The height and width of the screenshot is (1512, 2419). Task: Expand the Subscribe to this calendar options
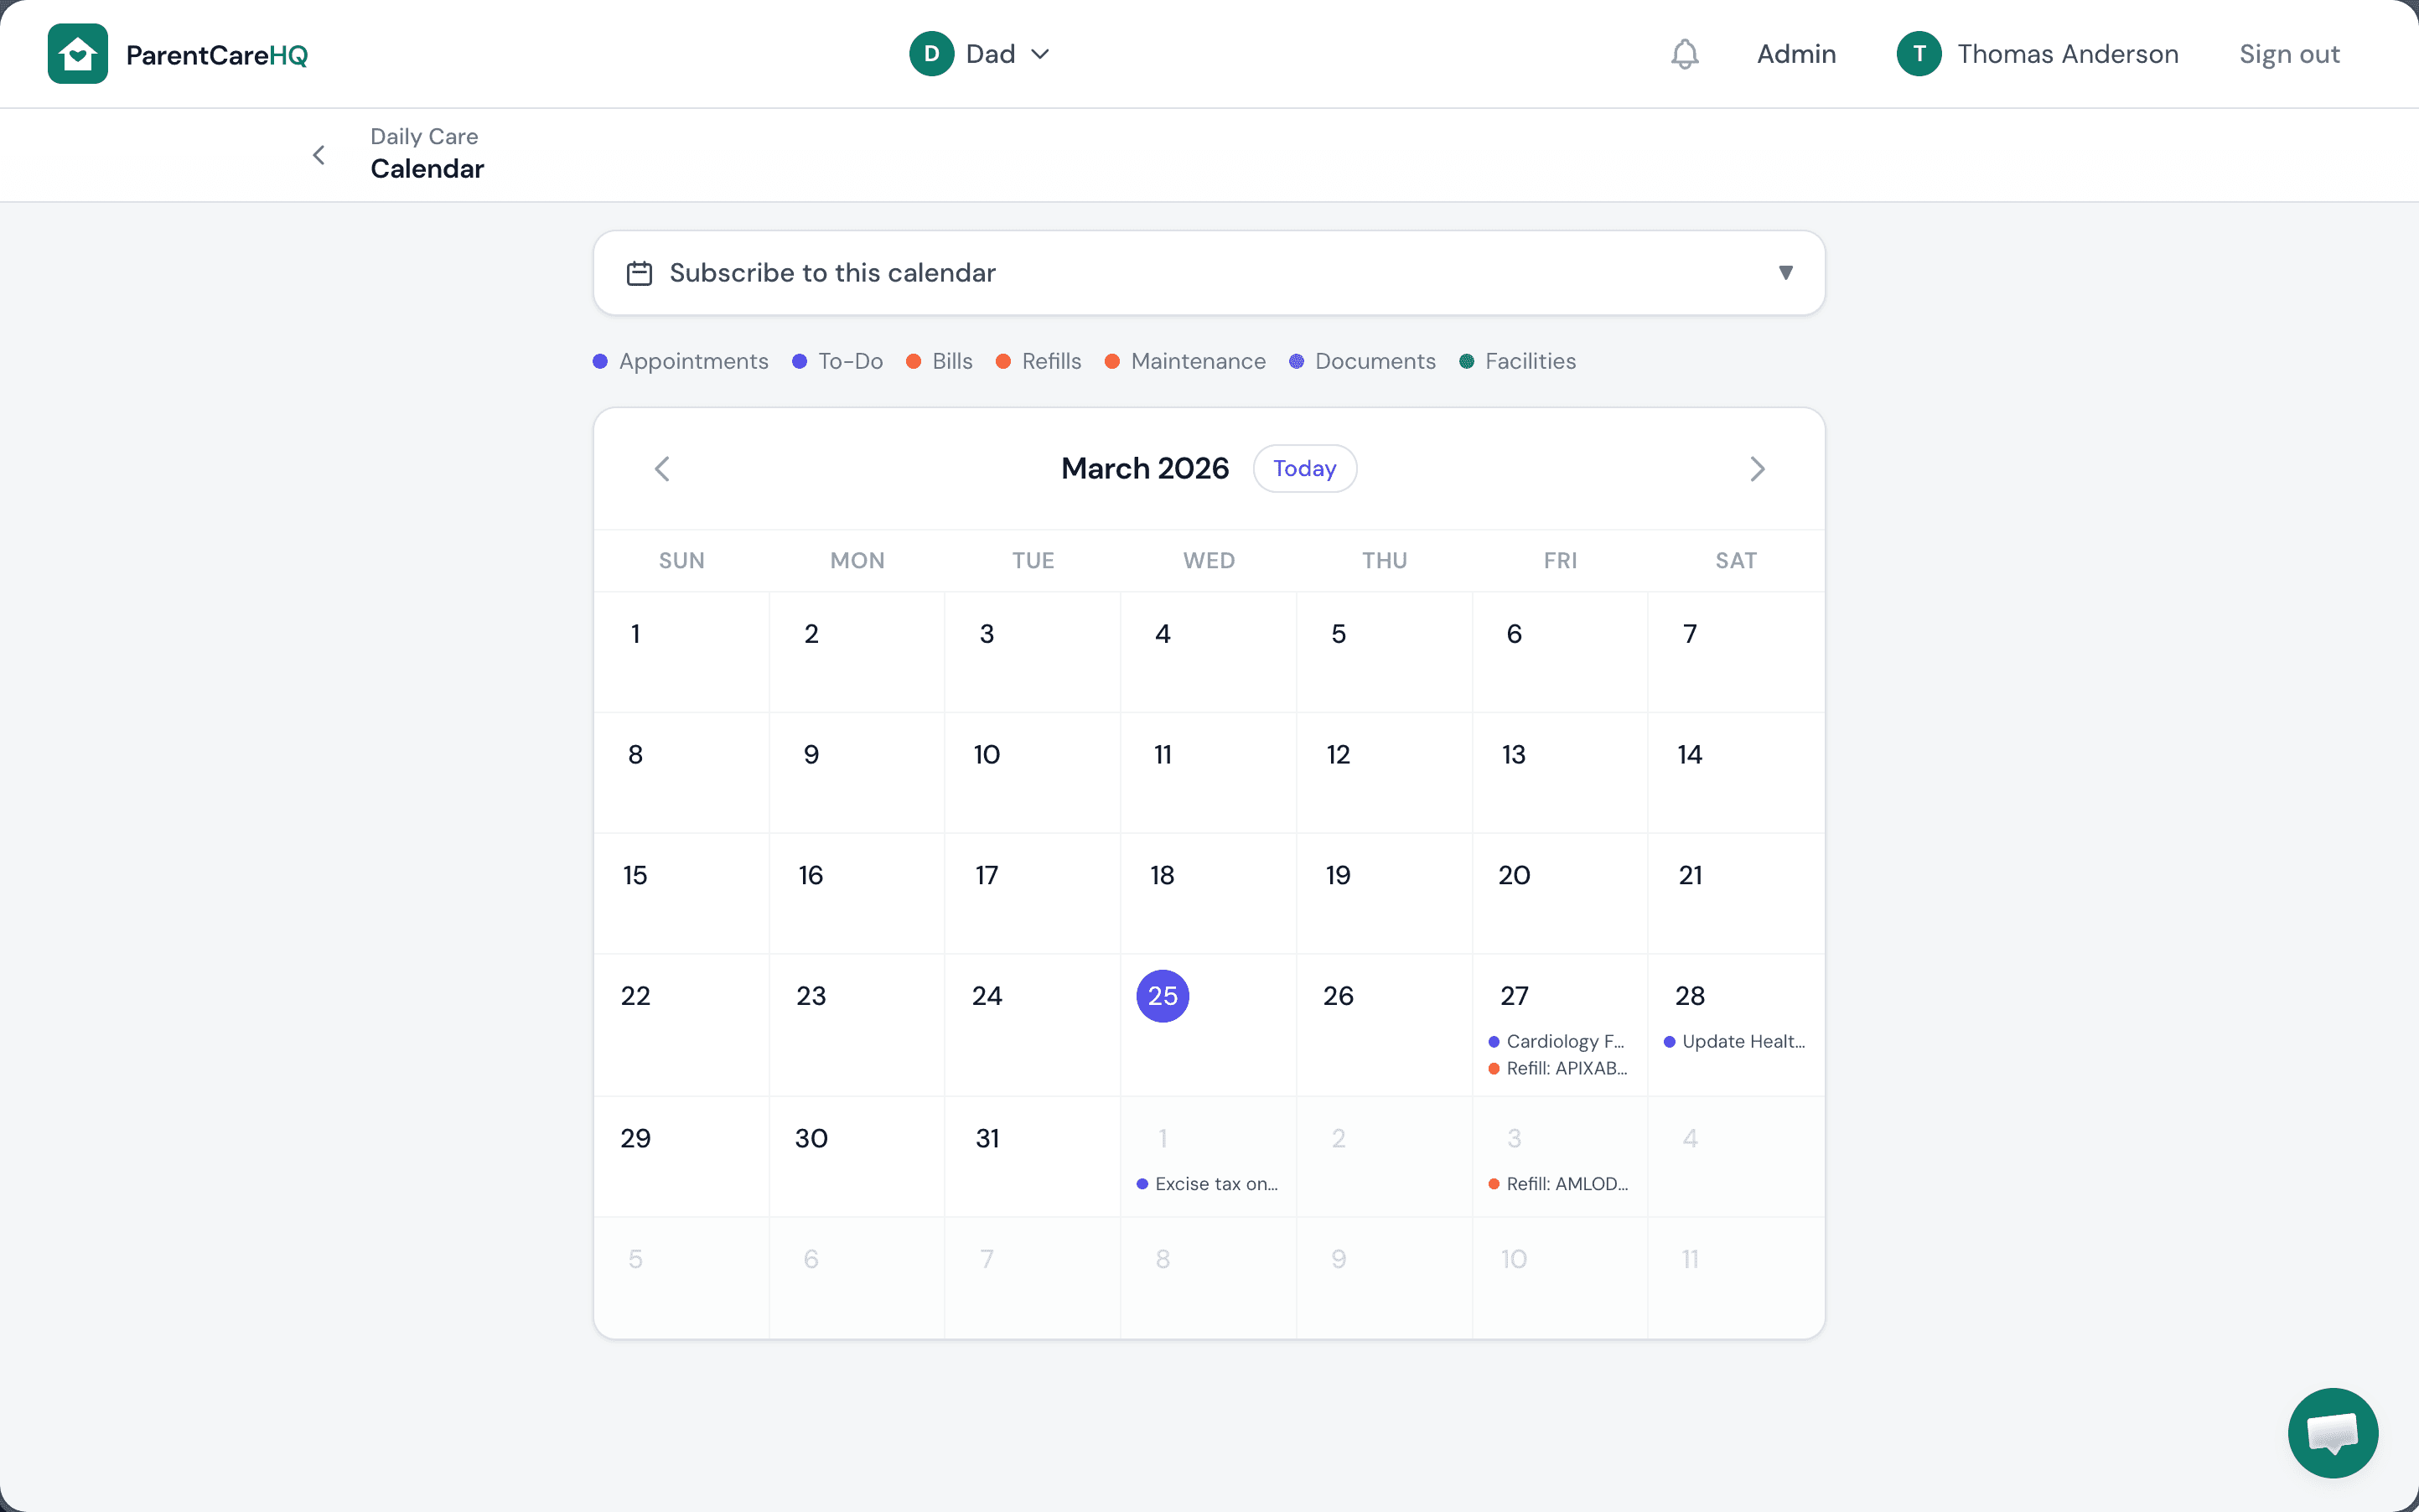(1786, 272)
